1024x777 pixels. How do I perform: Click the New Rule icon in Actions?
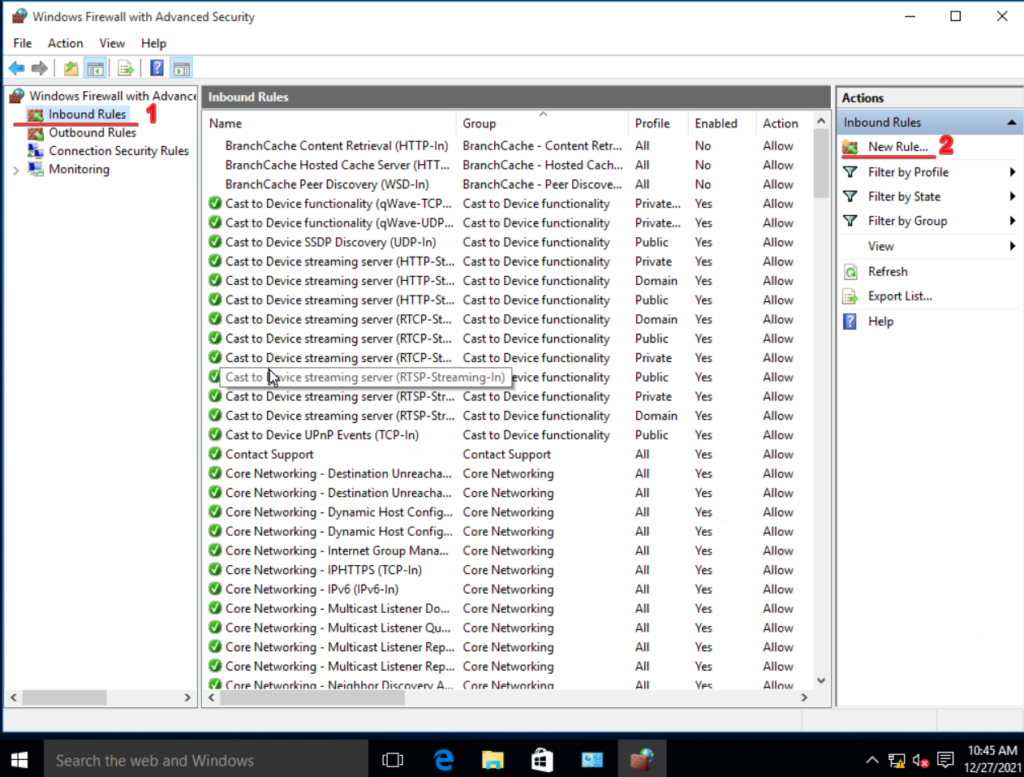850,148
